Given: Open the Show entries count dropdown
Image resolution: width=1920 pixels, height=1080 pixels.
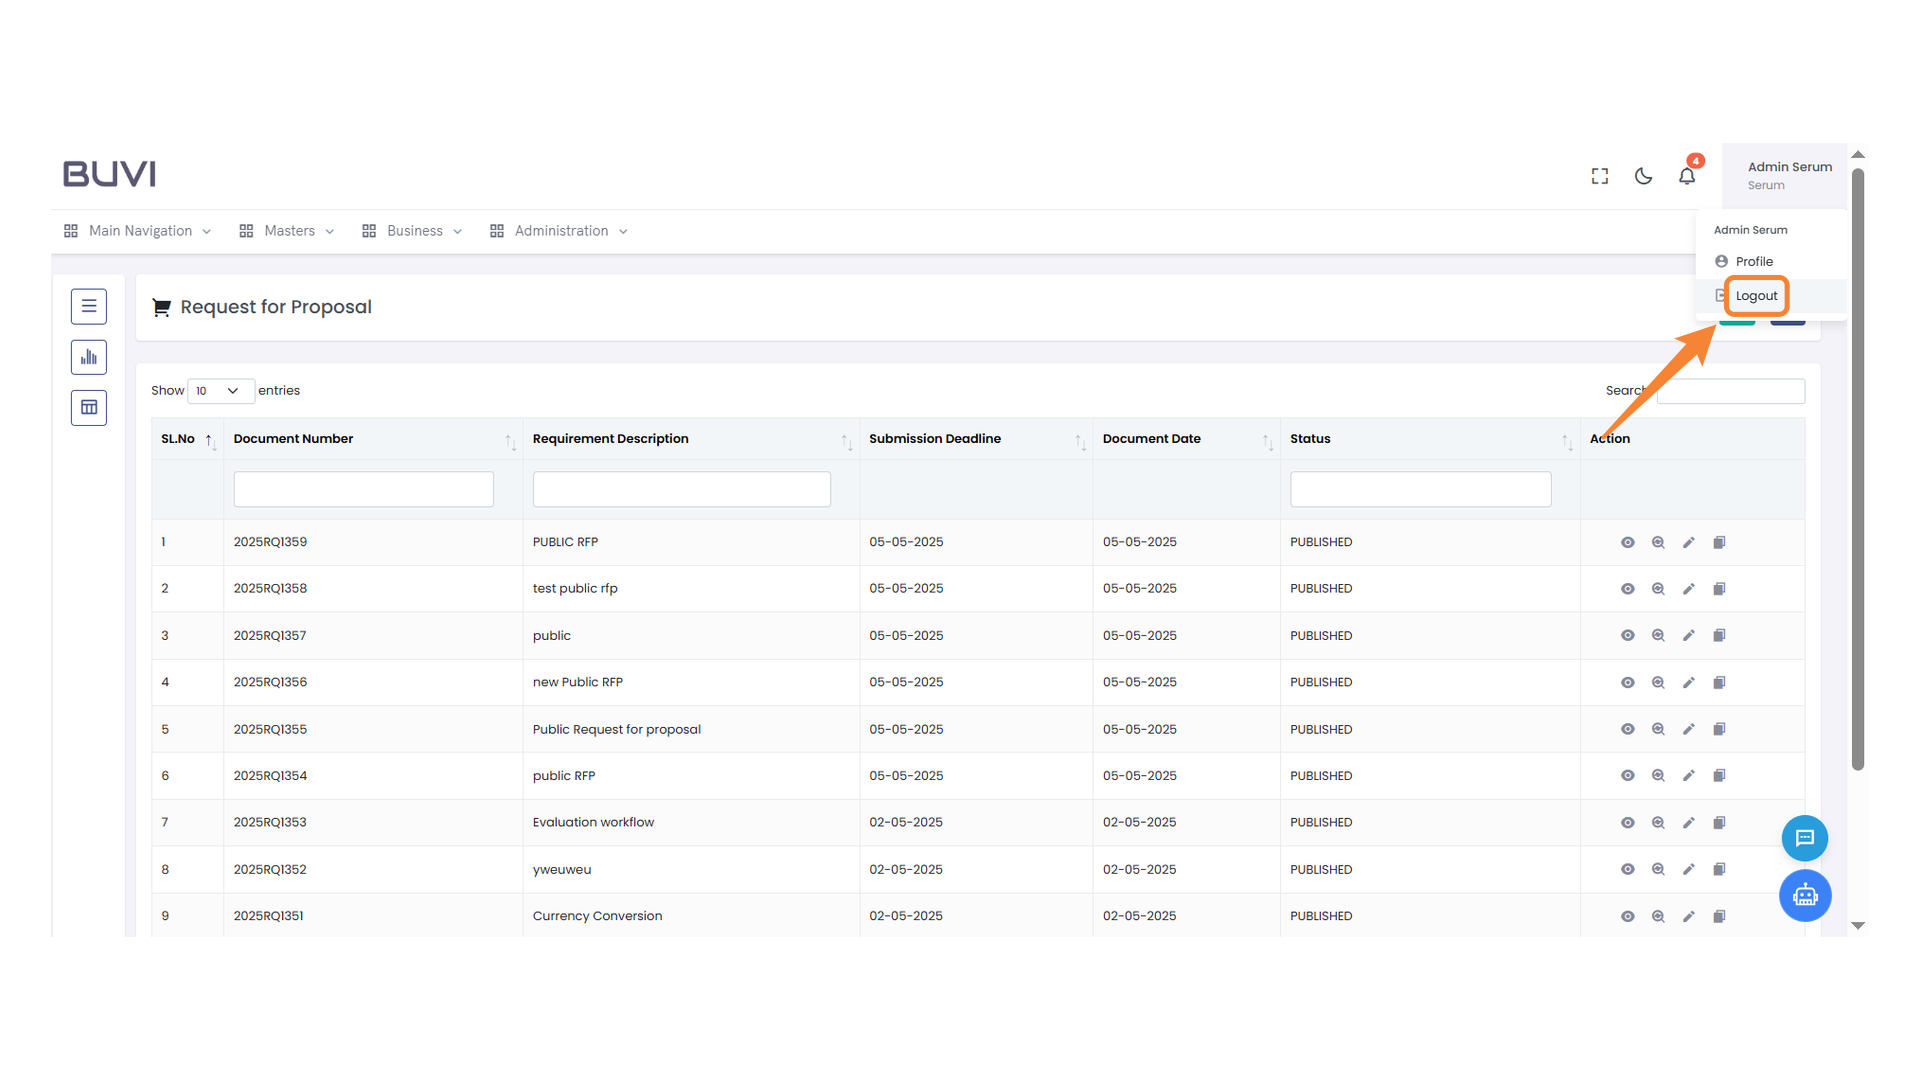Looking at the screenshot, I should (x=220, y=391).
